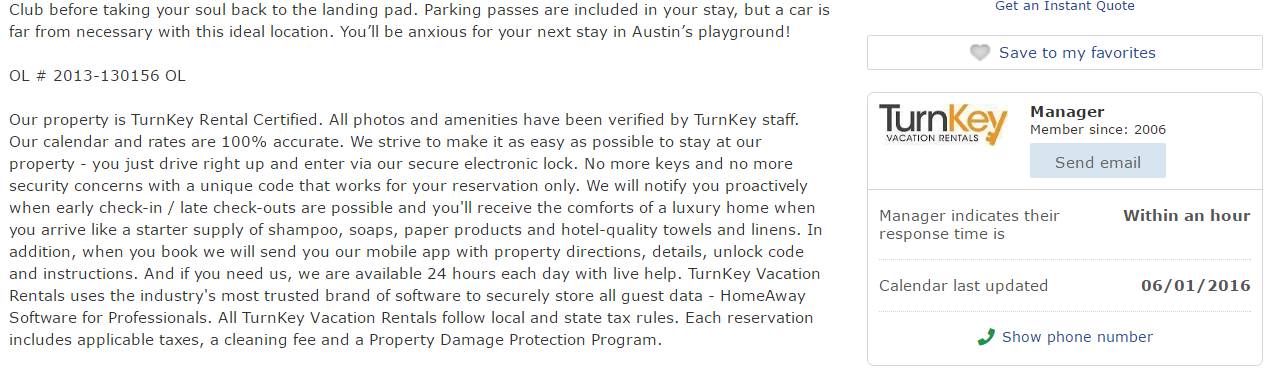
Task: Click the Manager heading
Action: (x=1067, y=112)
